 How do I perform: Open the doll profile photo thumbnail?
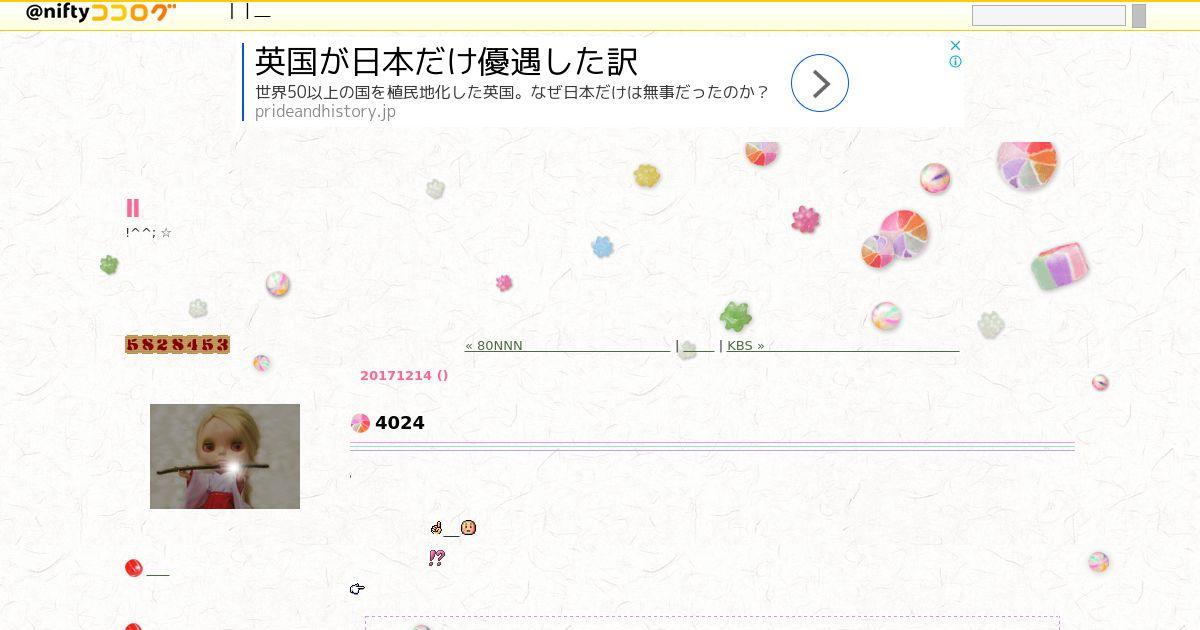pyautogui.click(x=225, y=456)
